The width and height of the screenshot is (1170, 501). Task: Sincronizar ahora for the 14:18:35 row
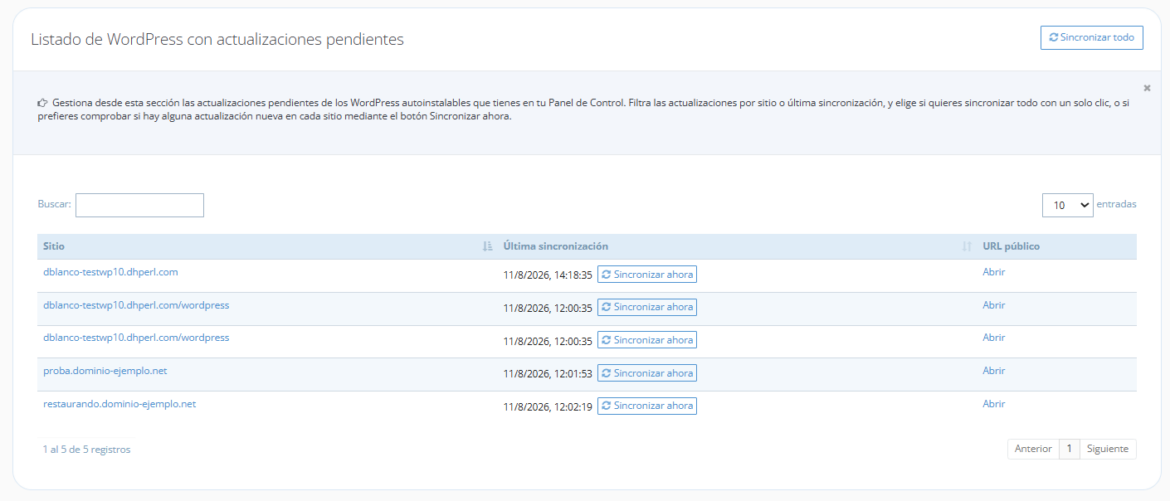(x=647, y=275)
